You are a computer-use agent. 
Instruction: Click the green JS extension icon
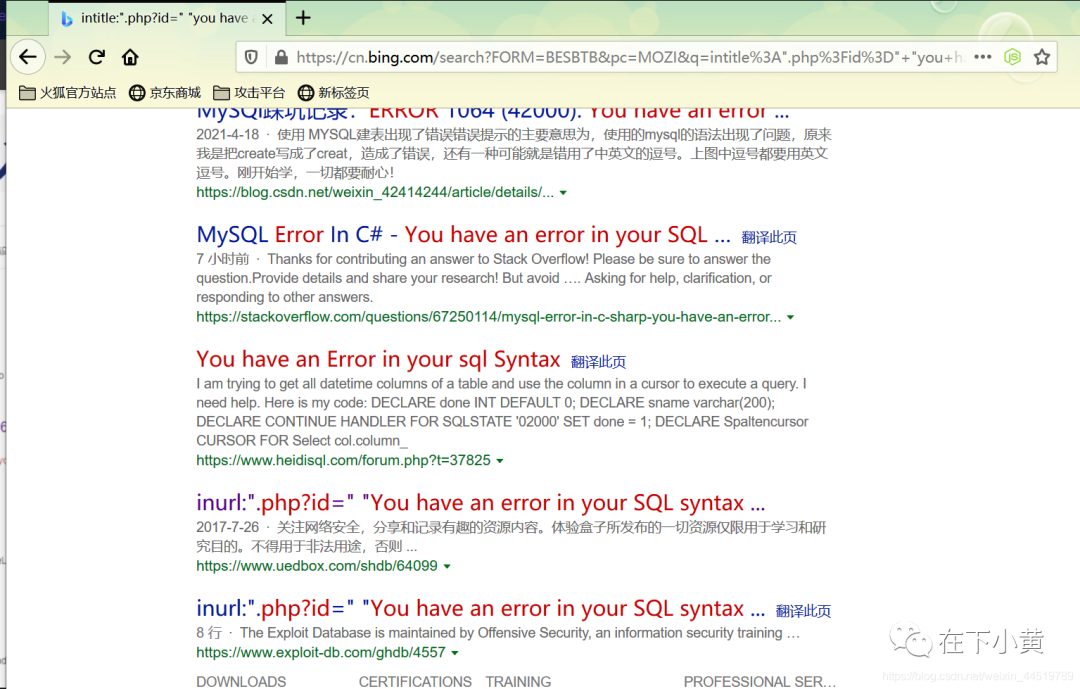pyautogui.click(x=1012, y=57)
